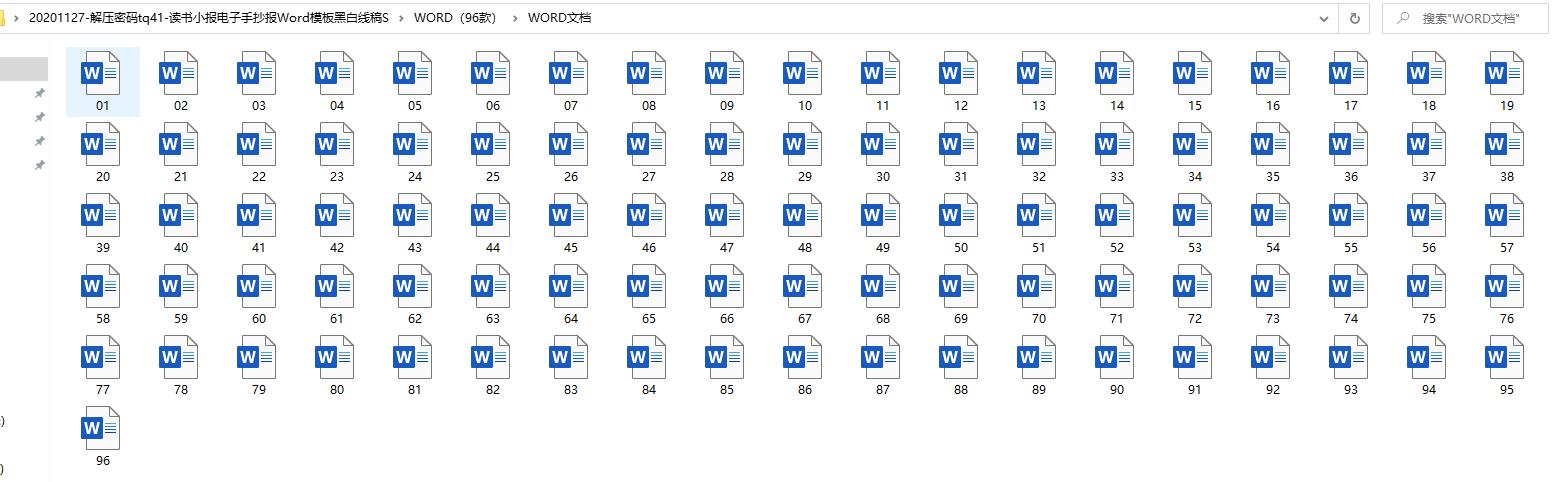
Task: Click the file name label 90
Action: [1116, 390]
